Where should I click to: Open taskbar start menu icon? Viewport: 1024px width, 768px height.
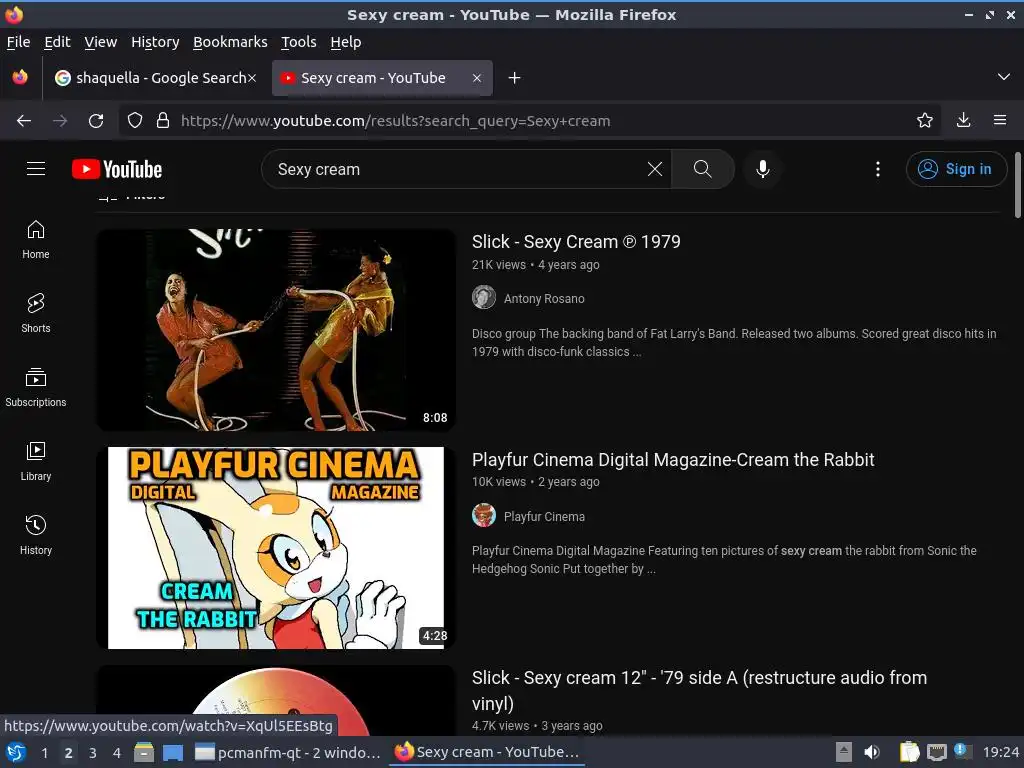point(16,752)
